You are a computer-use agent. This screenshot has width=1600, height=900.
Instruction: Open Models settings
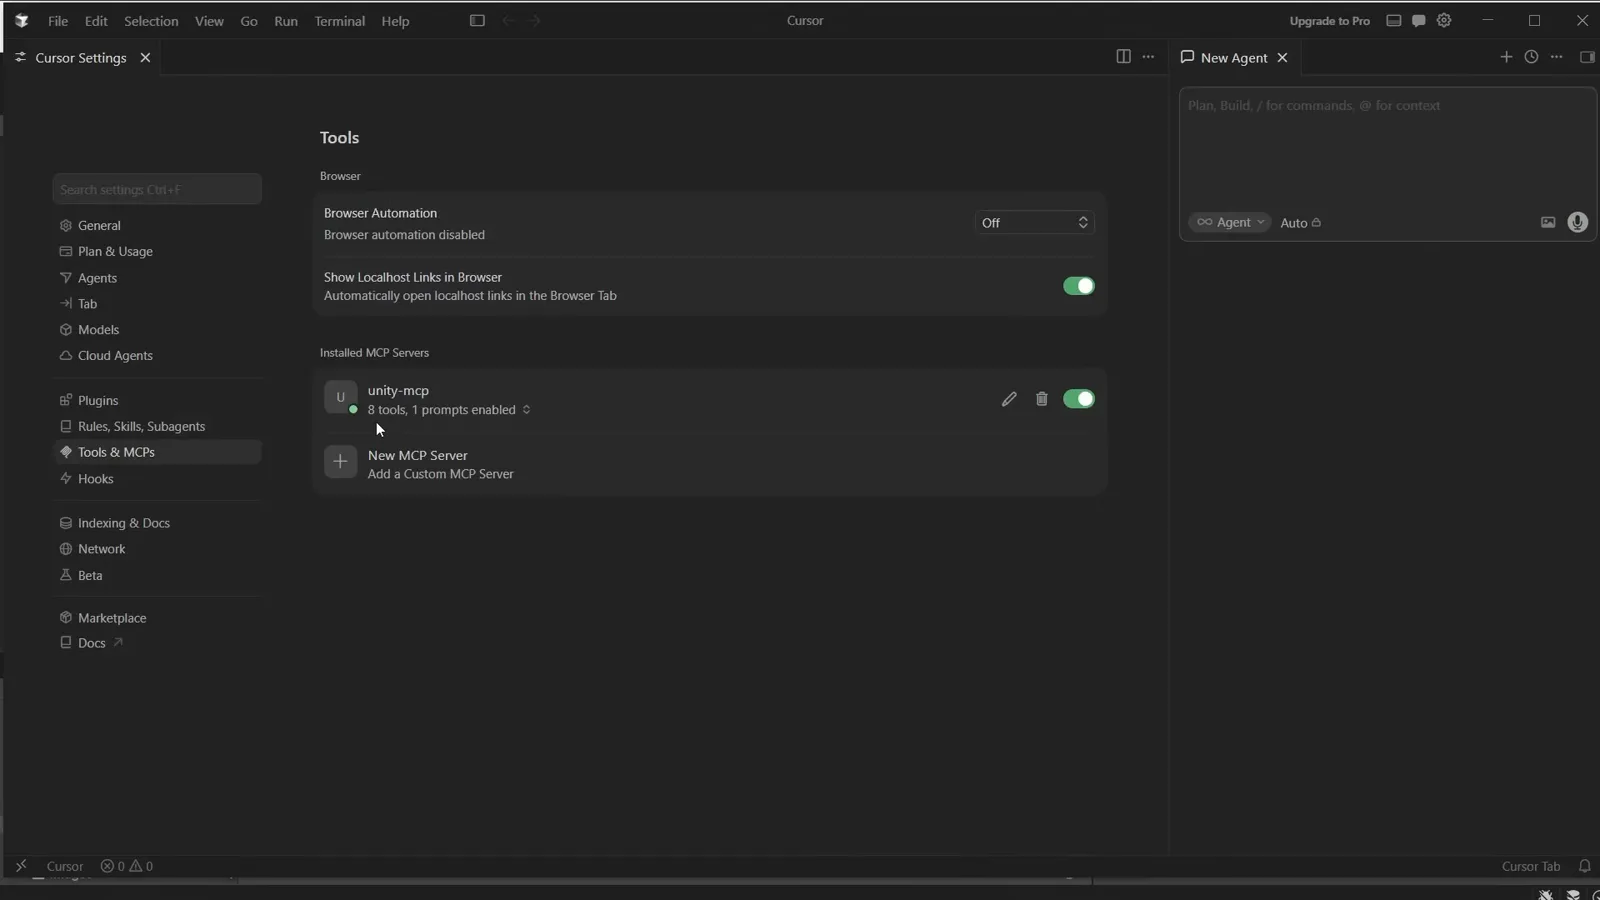tap(157, 330)
